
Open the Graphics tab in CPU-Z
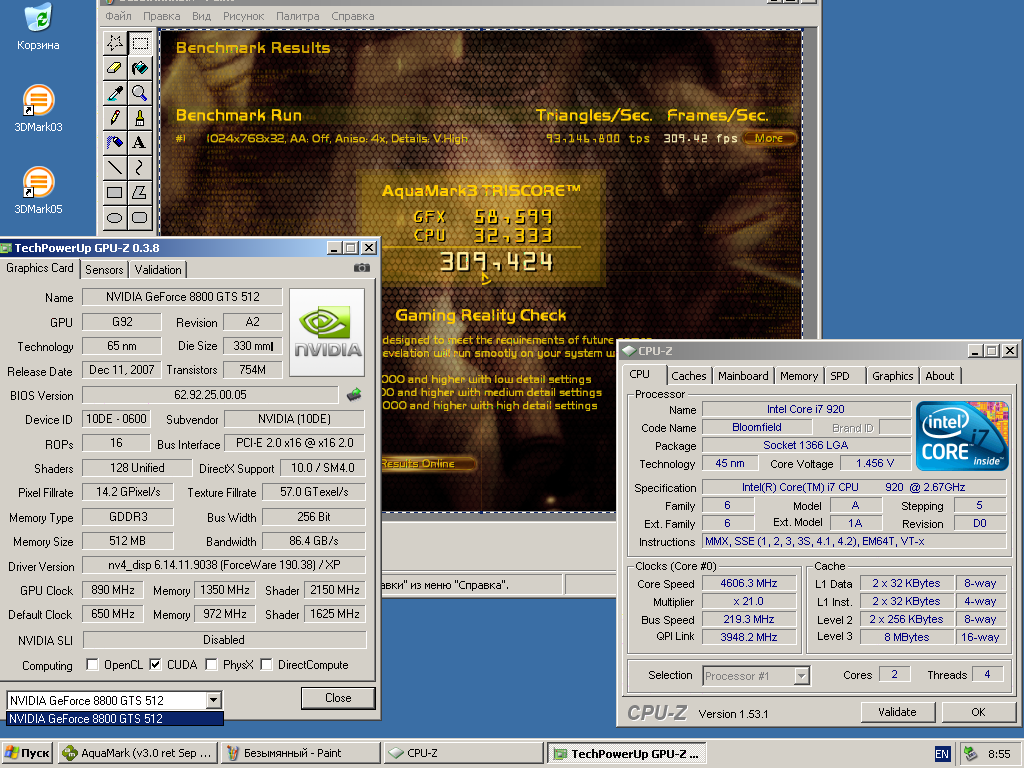tap(893, 376)
